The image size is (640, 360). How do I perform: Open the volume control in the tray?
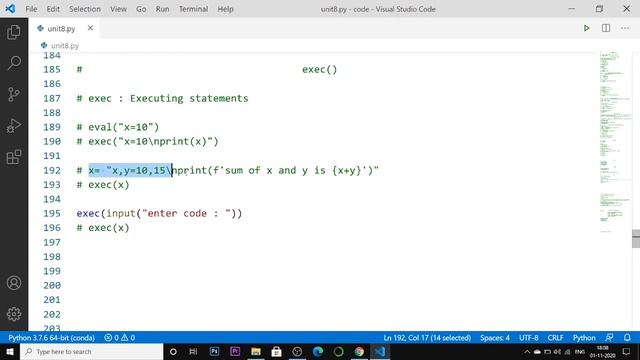pyautogui.click(x=558, y=352)
